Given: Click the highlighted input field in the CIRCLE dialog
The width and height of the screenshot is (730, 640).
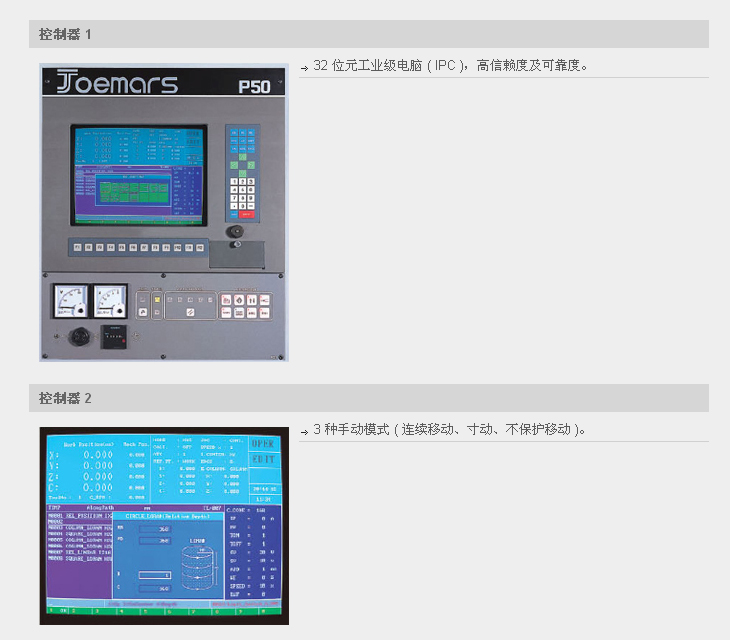Looking at the screenshot, I should pyautogui.click(x=155, y=575).
